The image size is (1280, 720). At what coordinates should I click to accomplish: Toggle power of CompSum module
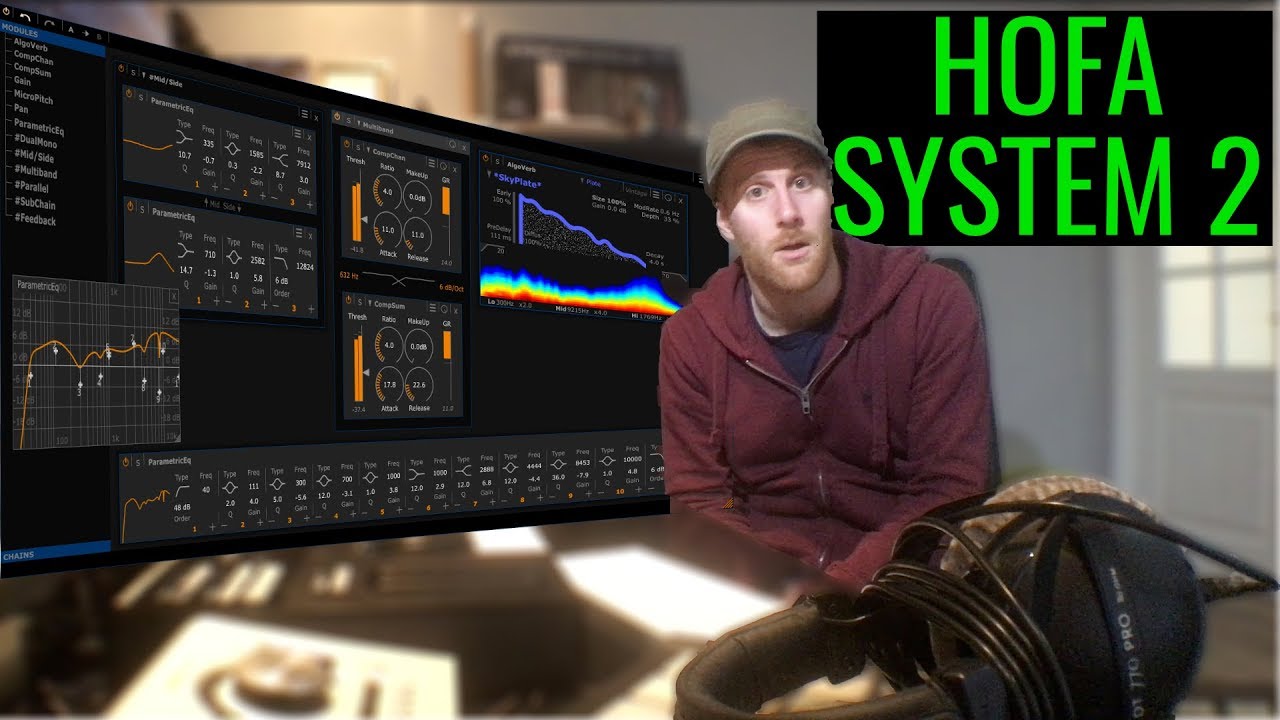click(x=348, y=299)
